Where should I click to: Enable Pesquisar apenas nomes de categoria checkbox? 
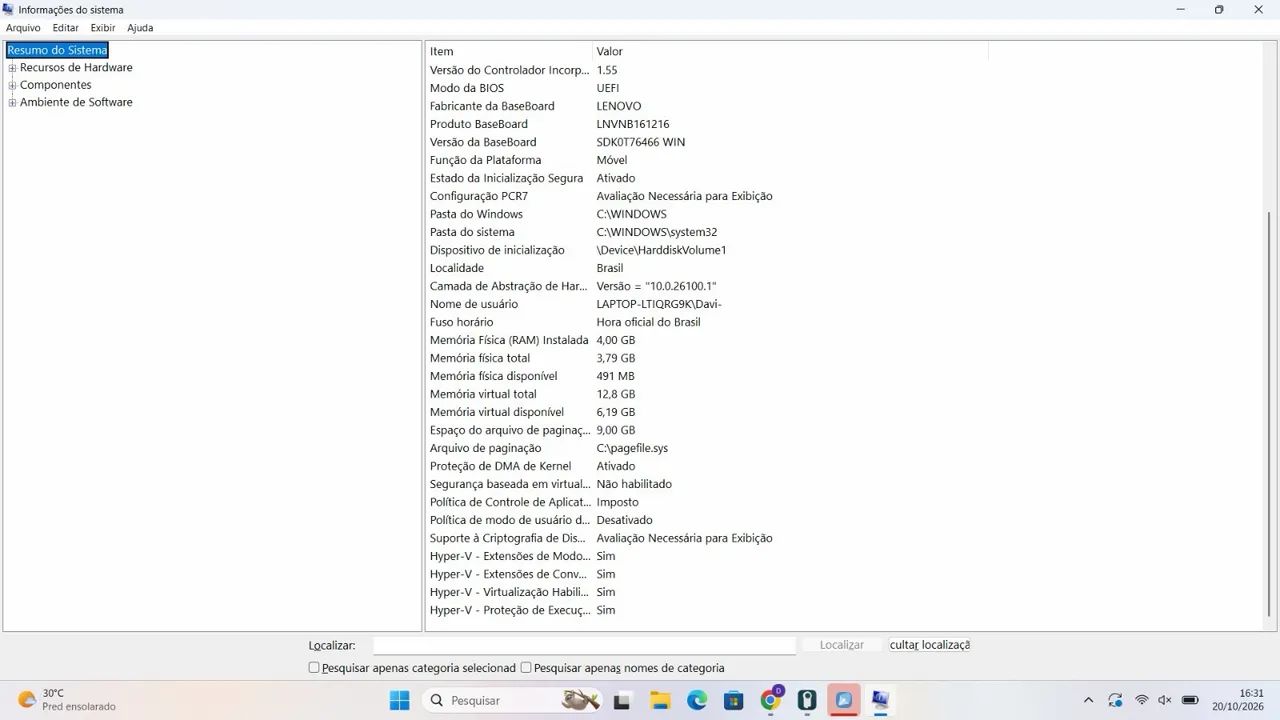click(x=526, y=667)
